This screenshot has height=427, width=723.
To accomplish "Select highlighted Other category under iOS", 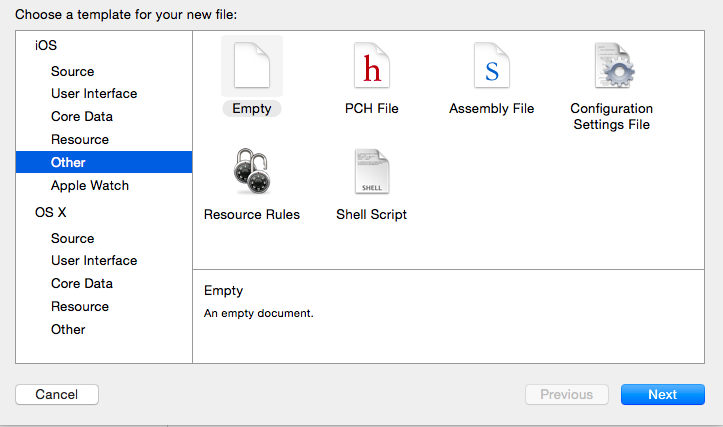I will point(104,162).
